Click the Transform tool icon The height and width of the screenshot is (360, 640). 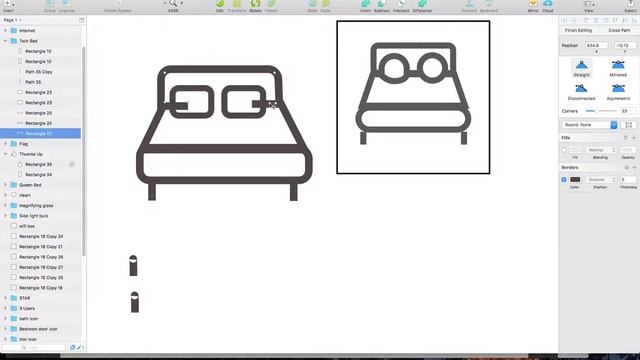(237, 5)
